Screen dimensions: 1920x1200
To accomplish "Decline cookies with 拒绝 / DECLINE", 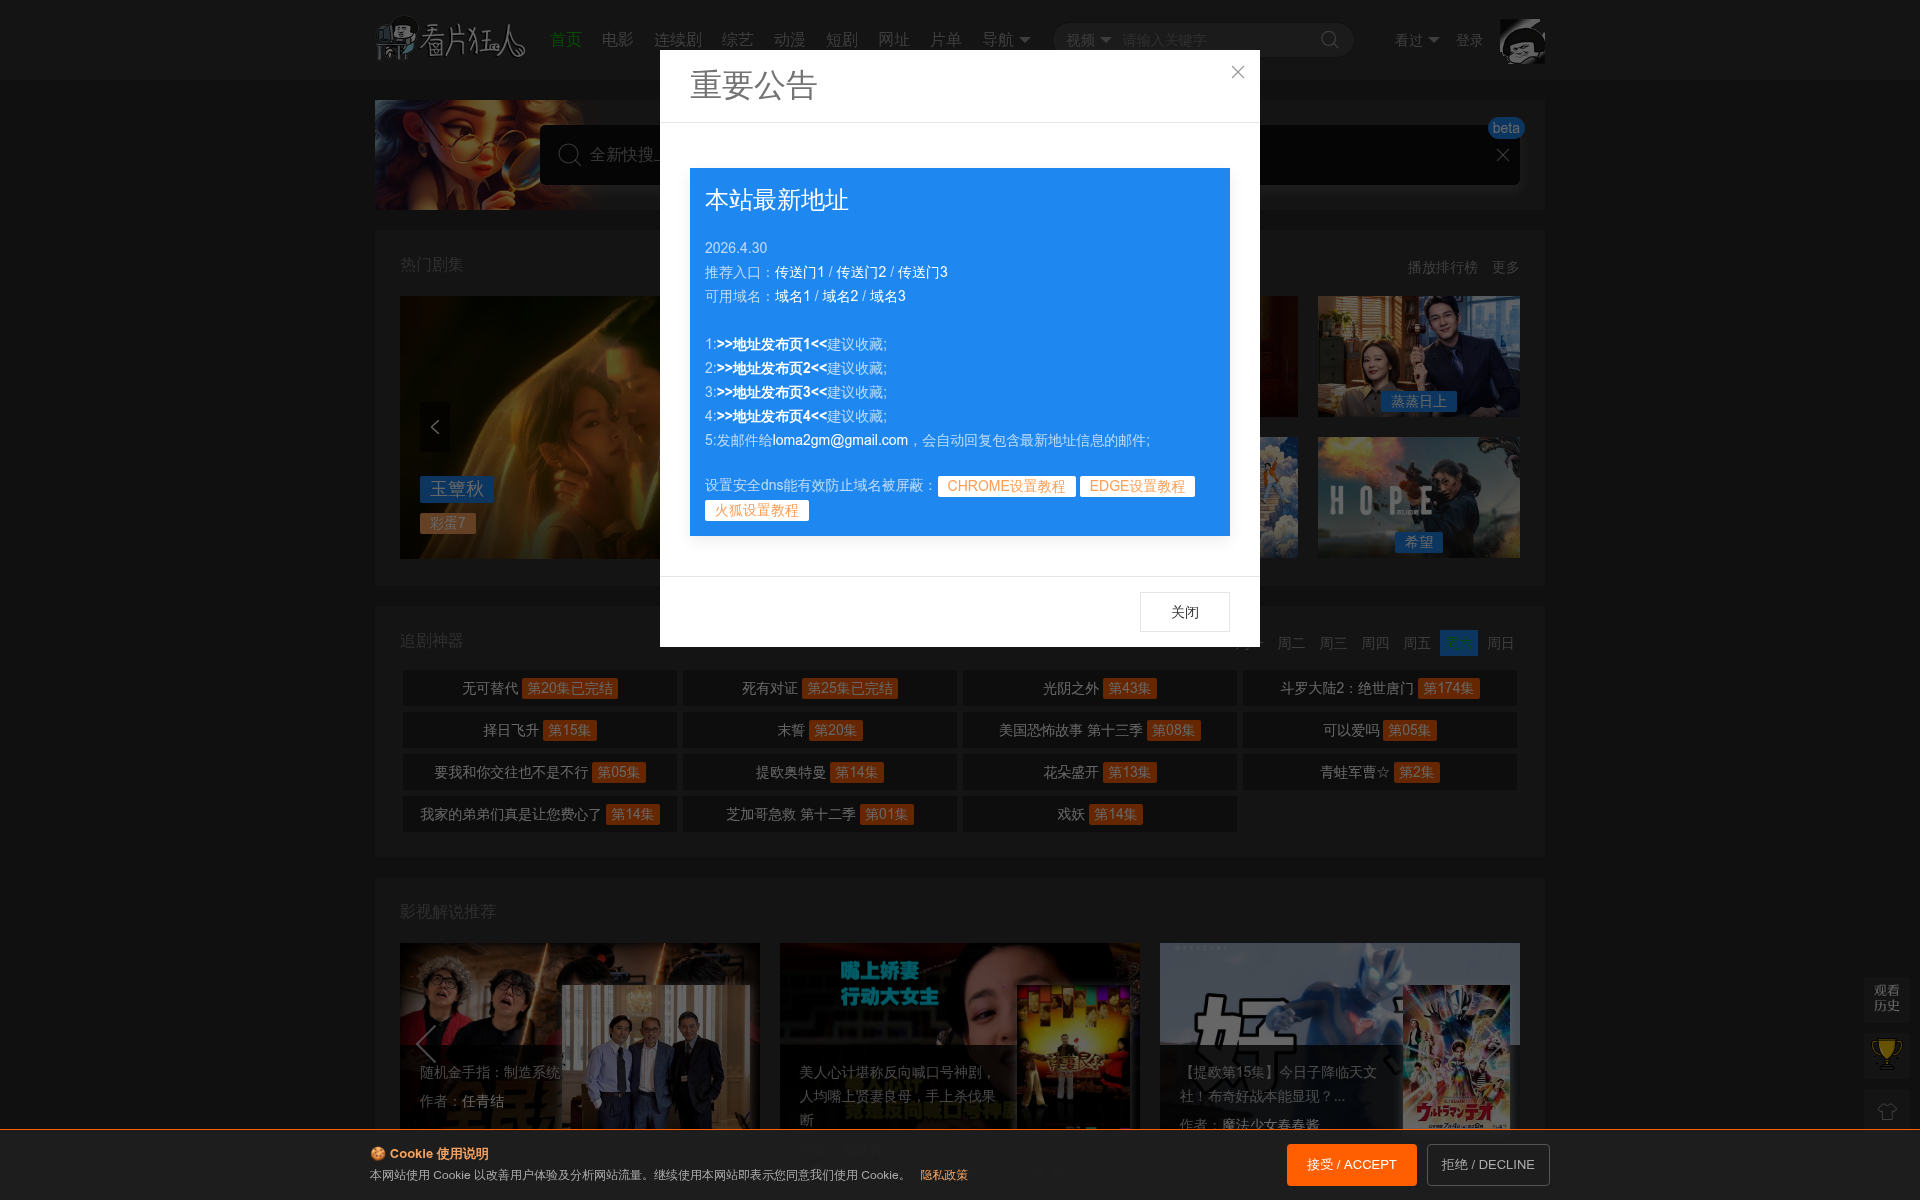I will tap(1487, 1165).
